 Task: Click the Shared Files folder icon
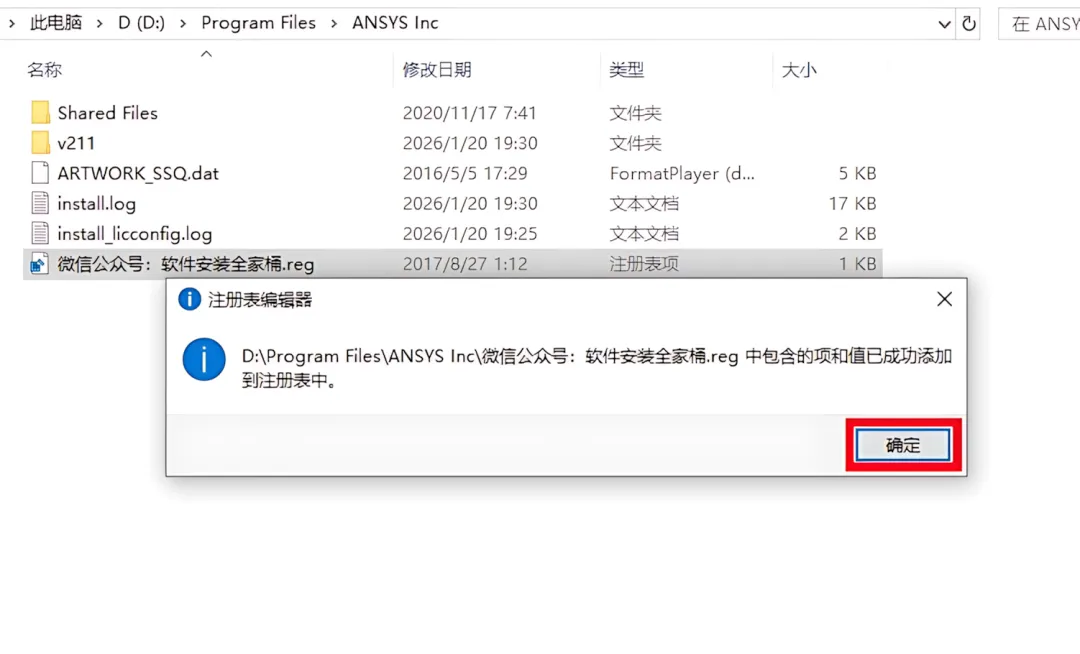(40, 112)
